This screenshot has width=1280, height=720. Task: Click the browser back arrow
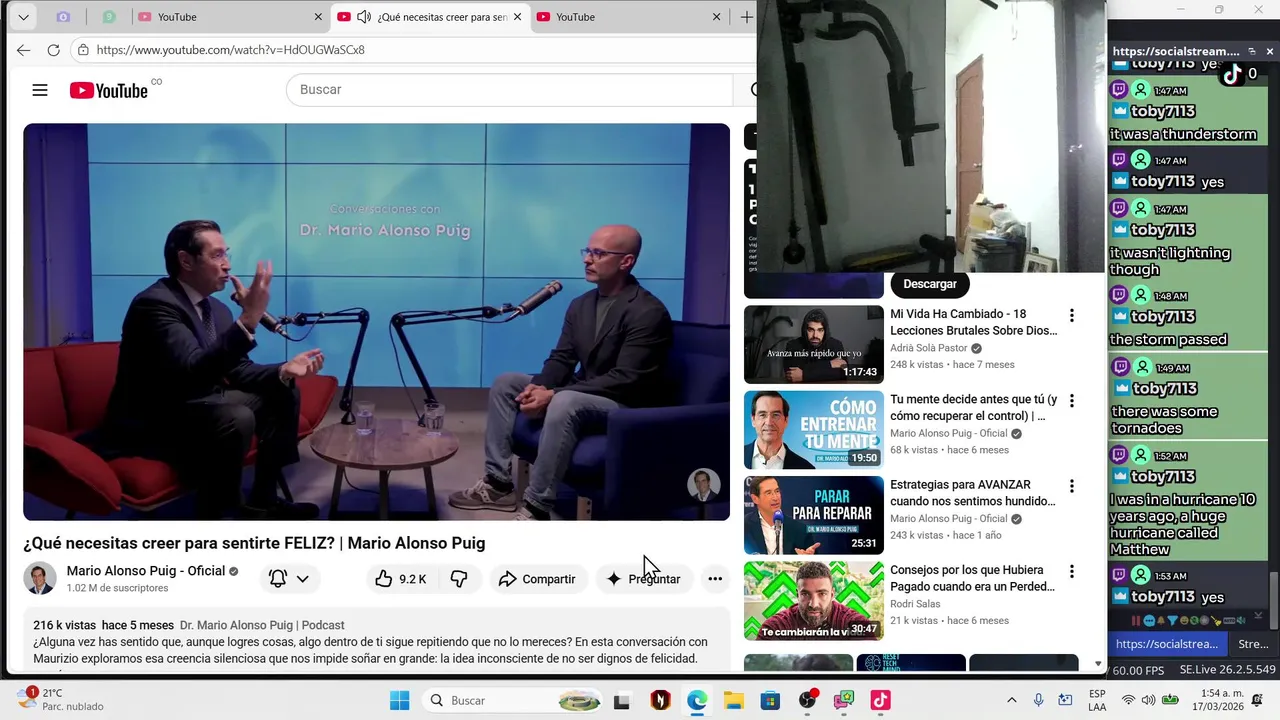click(24, 49)
